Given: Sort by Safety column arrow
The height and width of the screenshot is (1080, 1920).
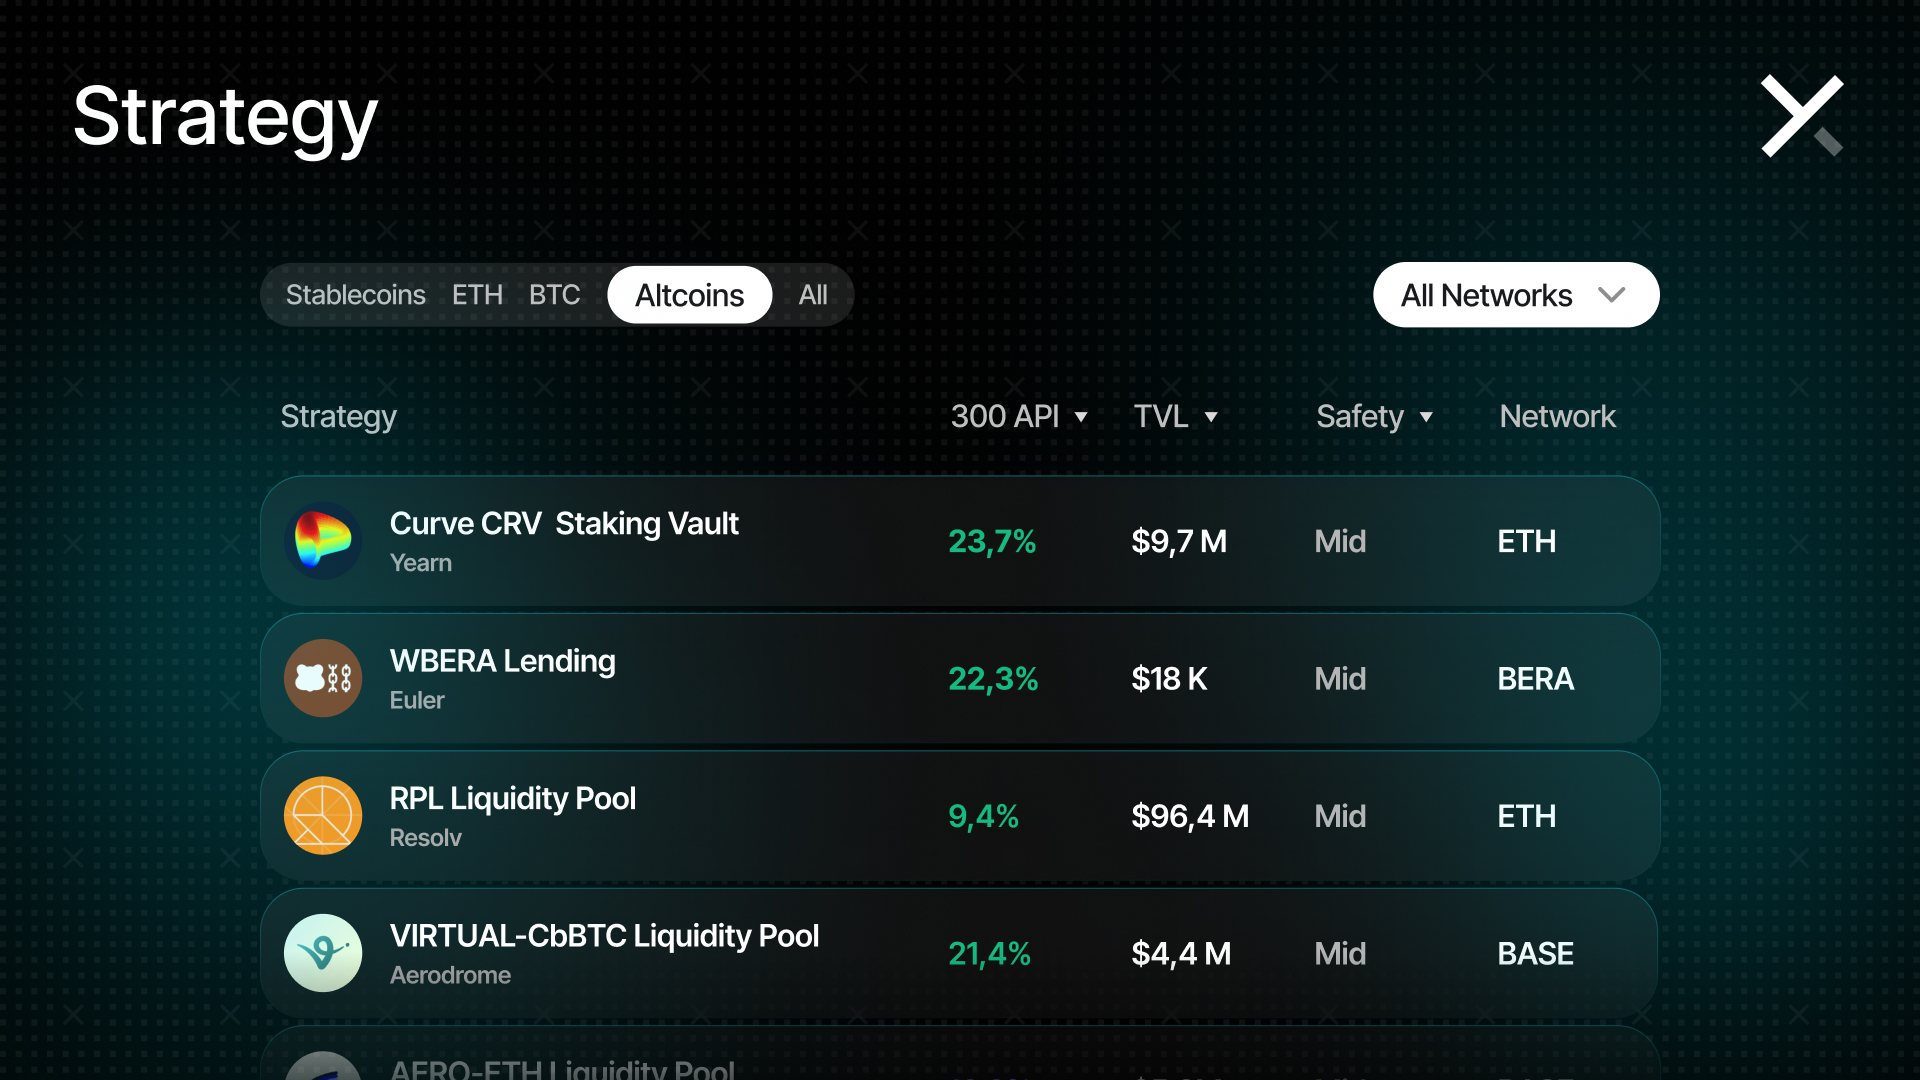Looking at the screenshot, I should 1426,417.
